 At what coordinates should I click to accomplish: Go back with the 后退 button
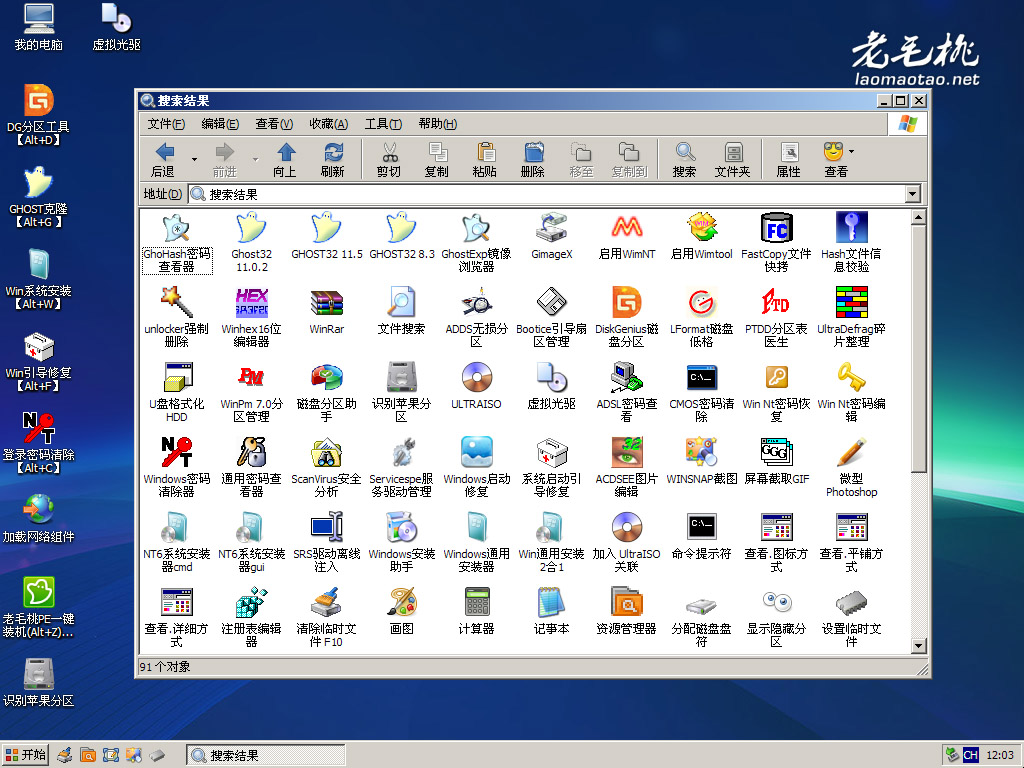(x=164, y=160)
